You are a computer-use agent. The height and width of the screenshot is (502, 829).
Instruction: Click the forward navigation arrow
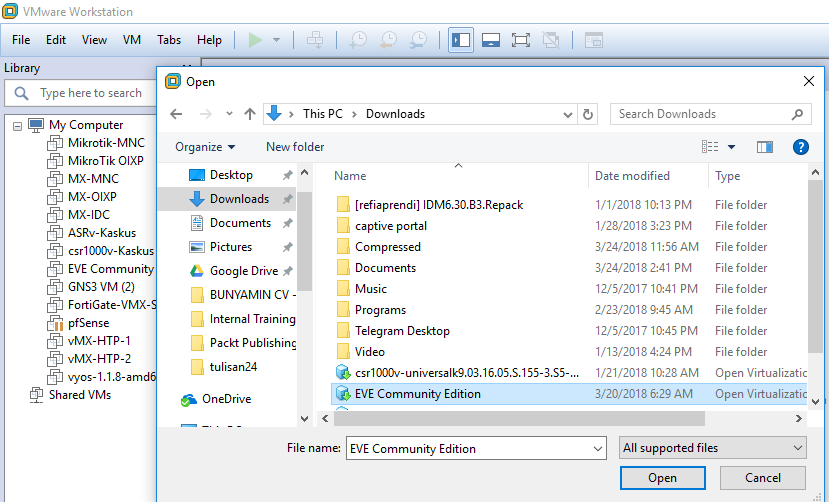[x=206, y=114]
